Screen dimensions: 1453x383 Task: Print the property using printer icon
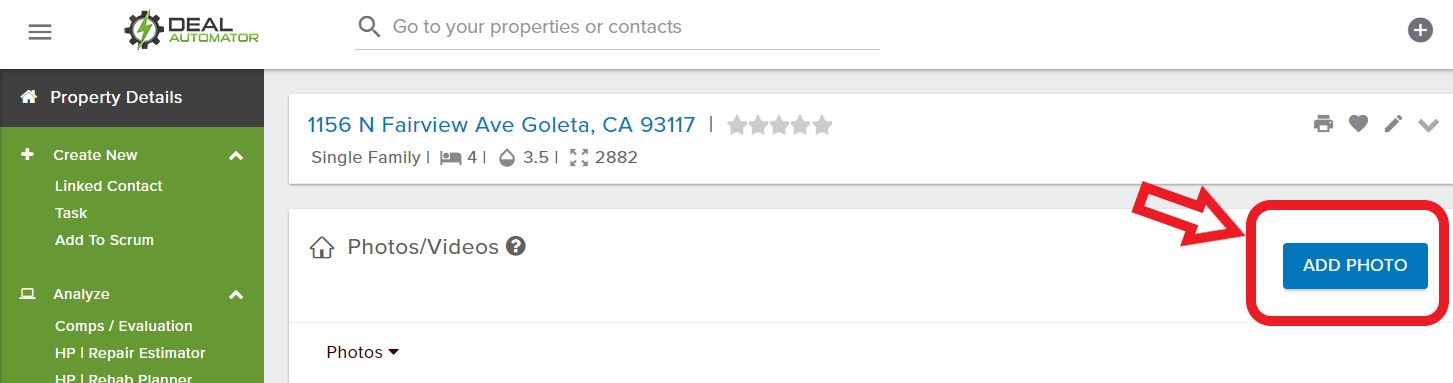1324,124
